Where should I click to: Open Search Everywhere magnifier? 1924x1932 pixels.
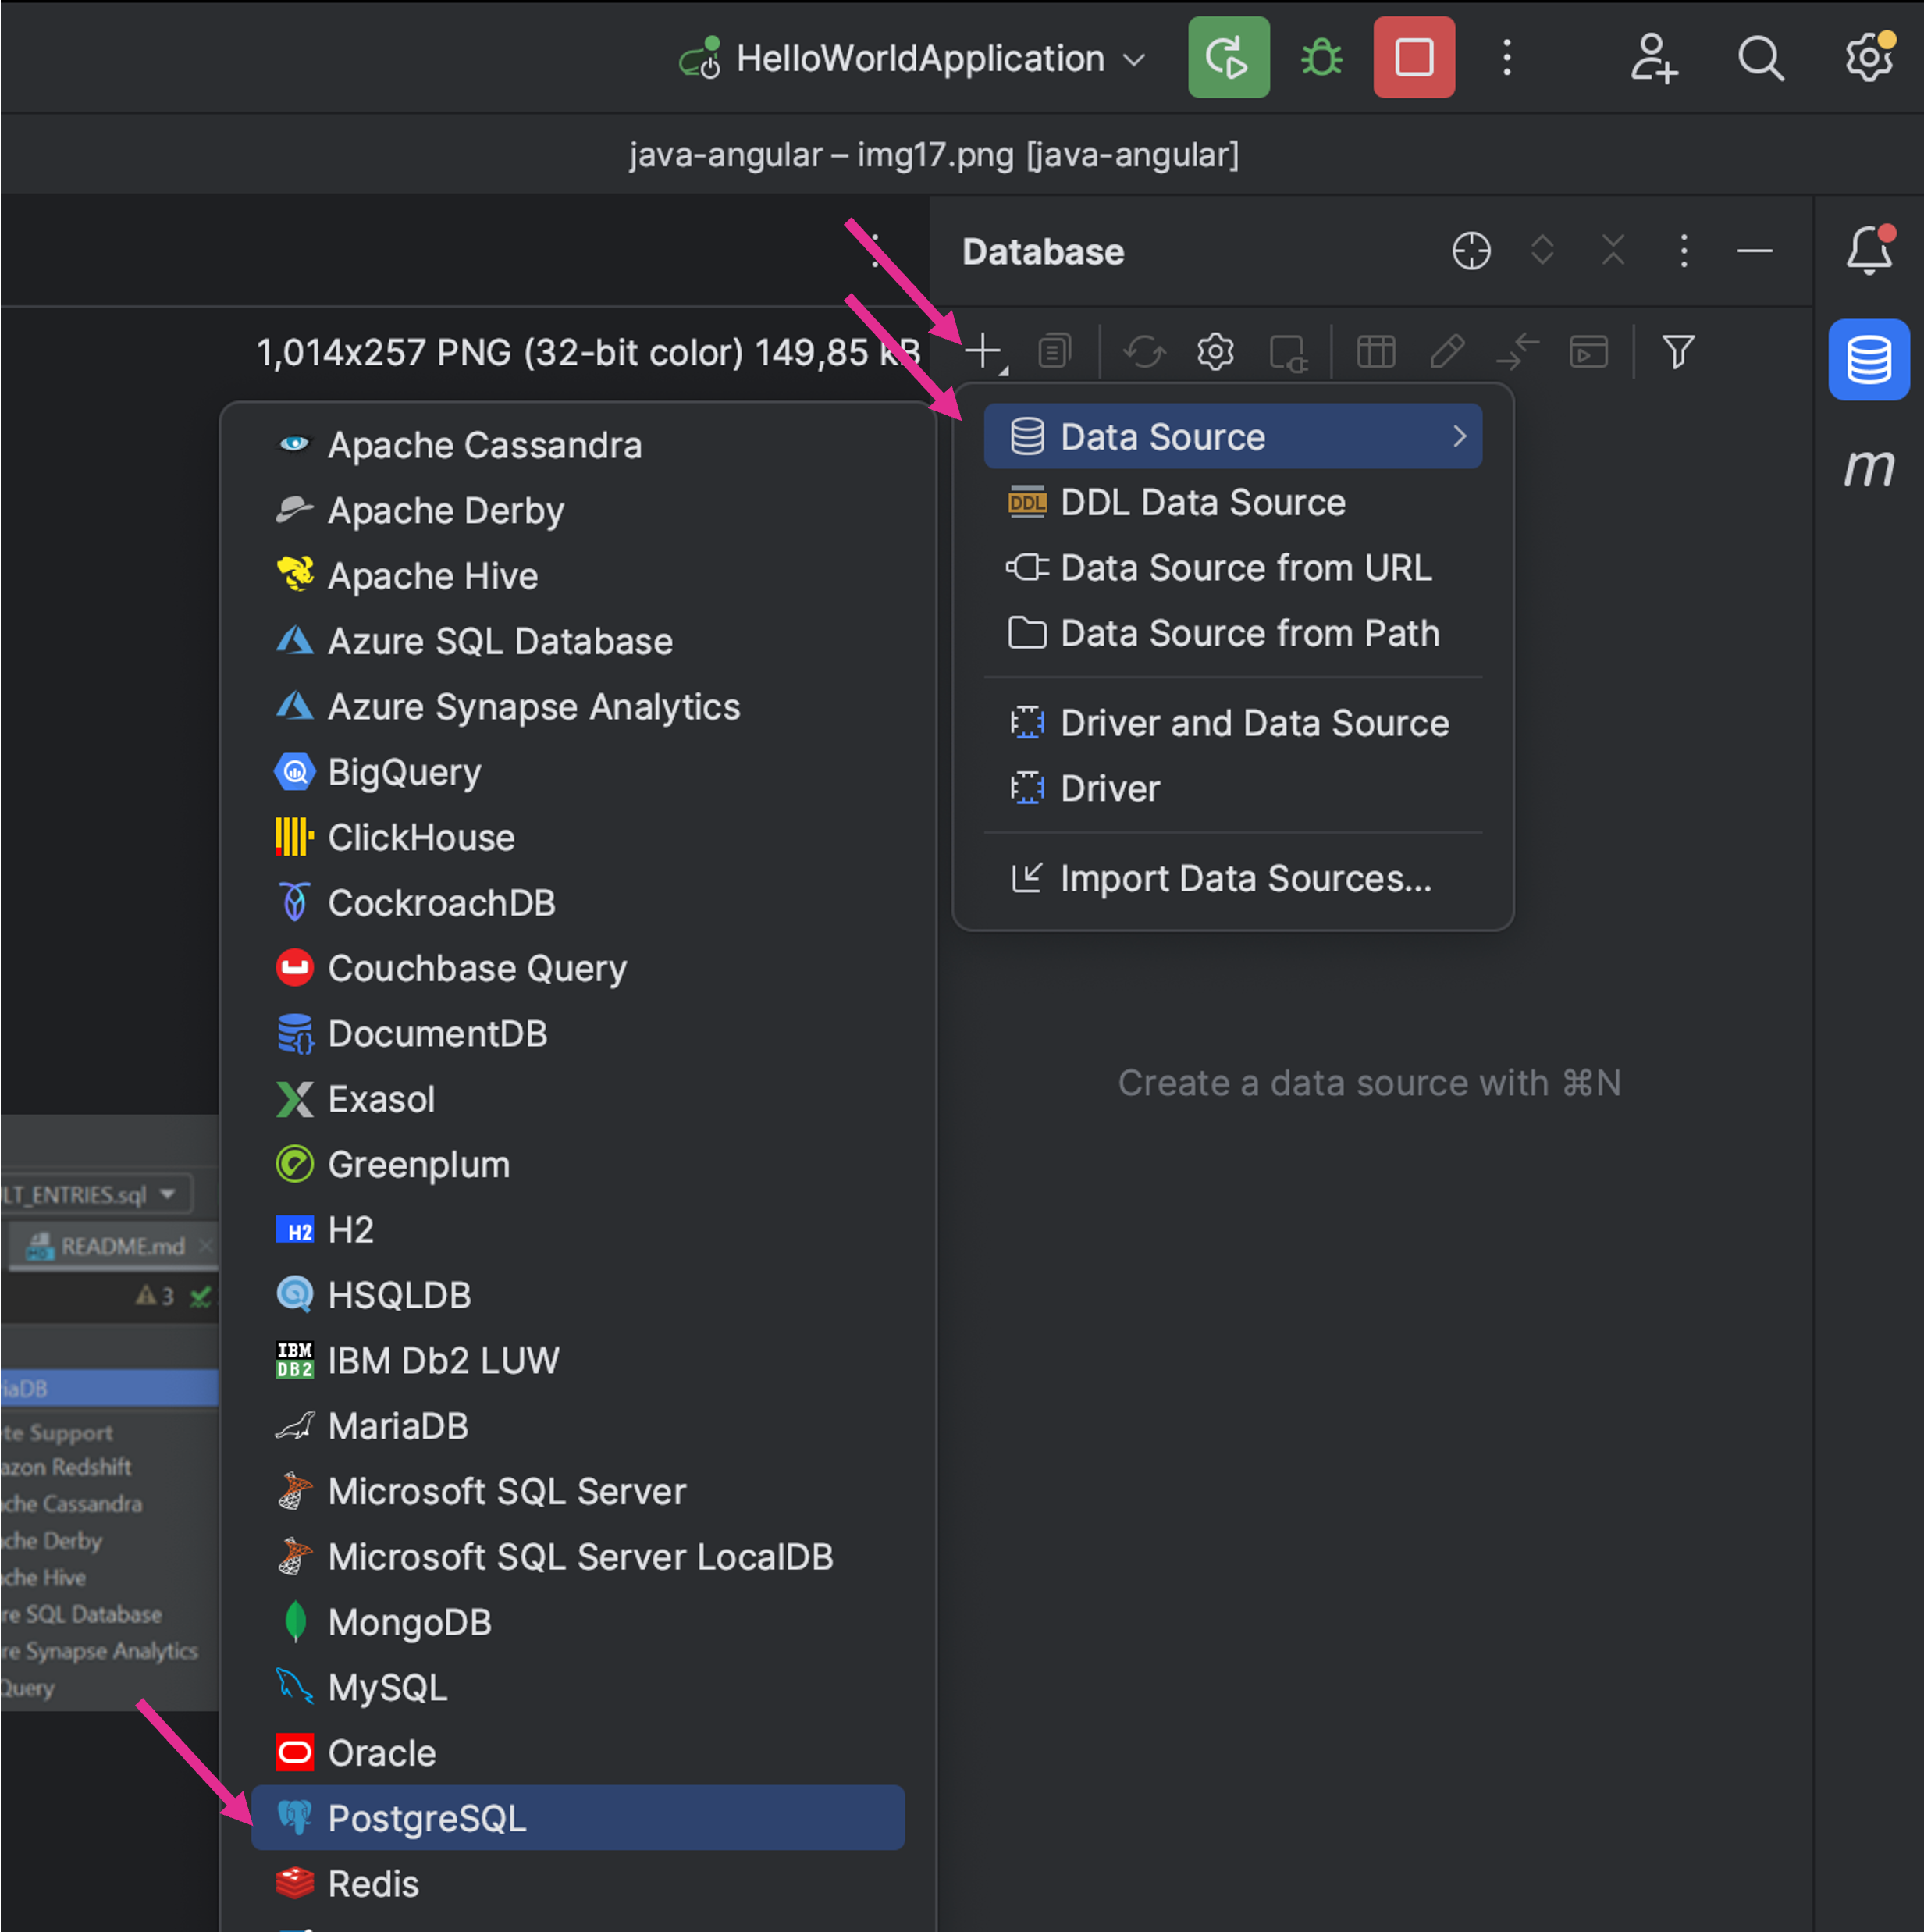click(1761, 58)
